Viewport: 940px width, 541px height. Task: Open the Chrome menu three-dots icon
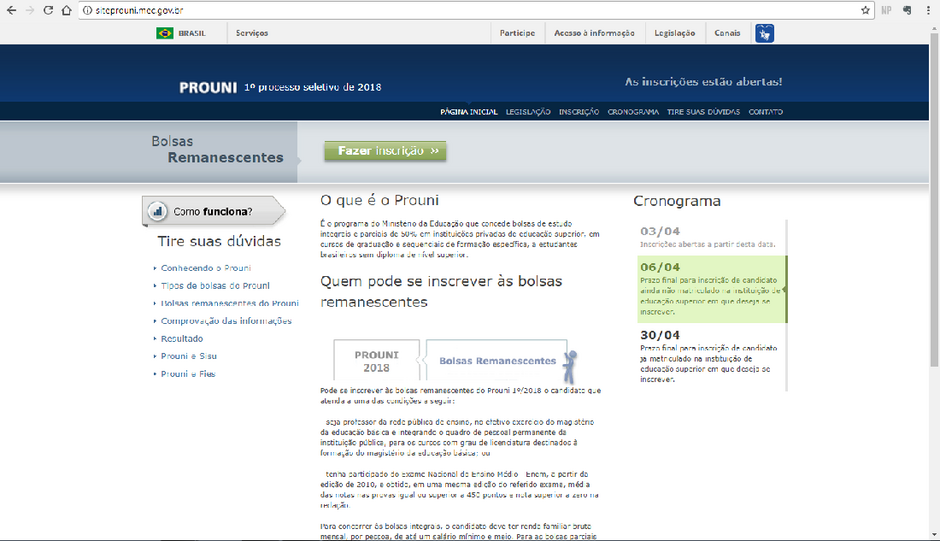click(x=927, y=10)
